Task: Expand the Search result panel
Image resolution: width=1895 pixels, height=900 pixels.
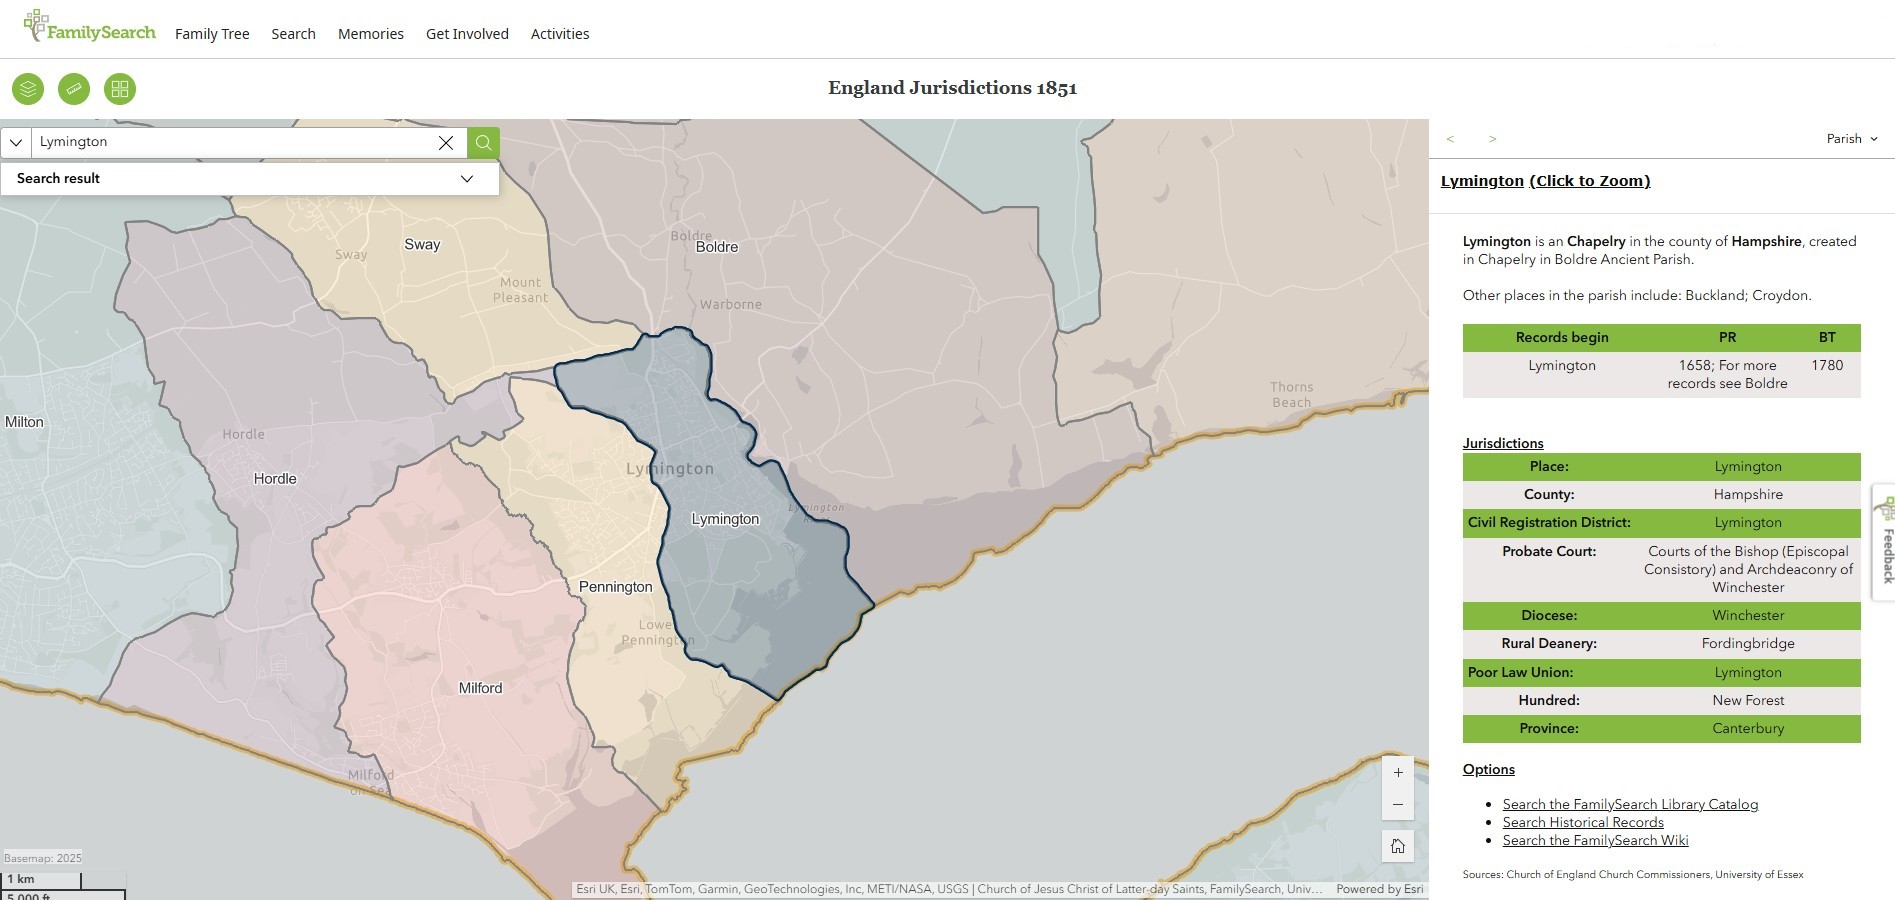Action: (466, 178)
